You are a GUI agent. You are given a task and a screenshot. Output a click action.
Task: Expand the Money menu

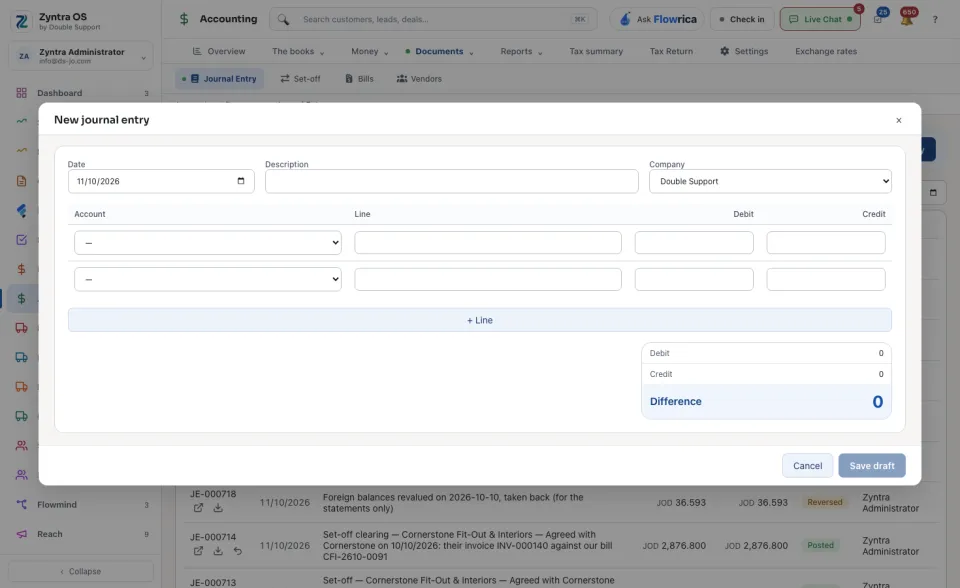pyautogui.click(x=370, y=51)
